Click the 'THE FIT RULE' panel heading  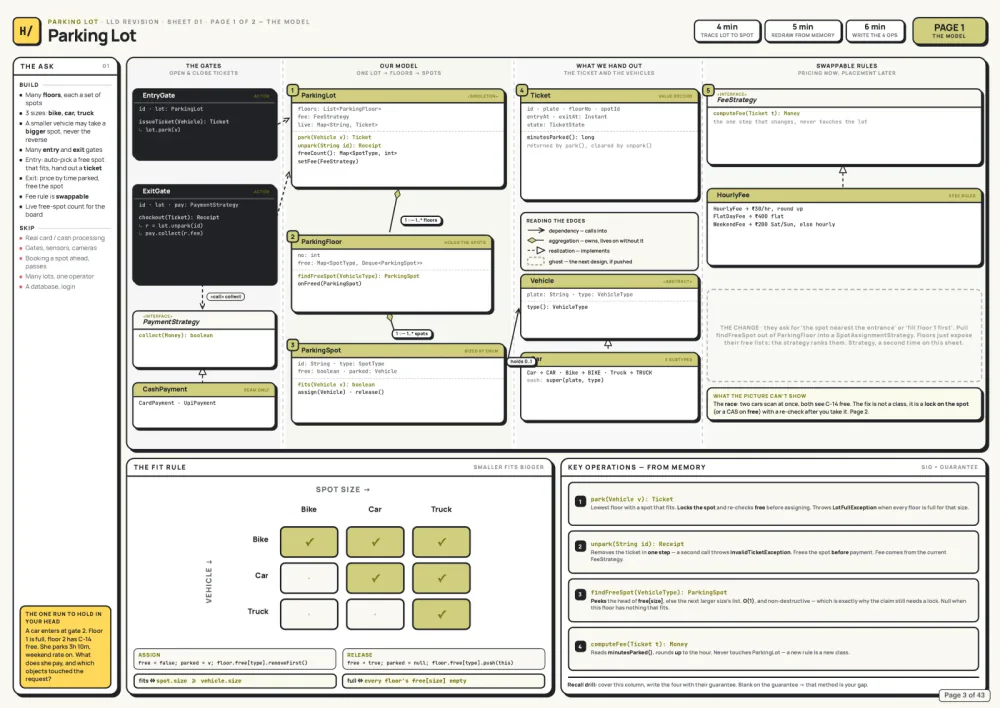pos(159,467)
